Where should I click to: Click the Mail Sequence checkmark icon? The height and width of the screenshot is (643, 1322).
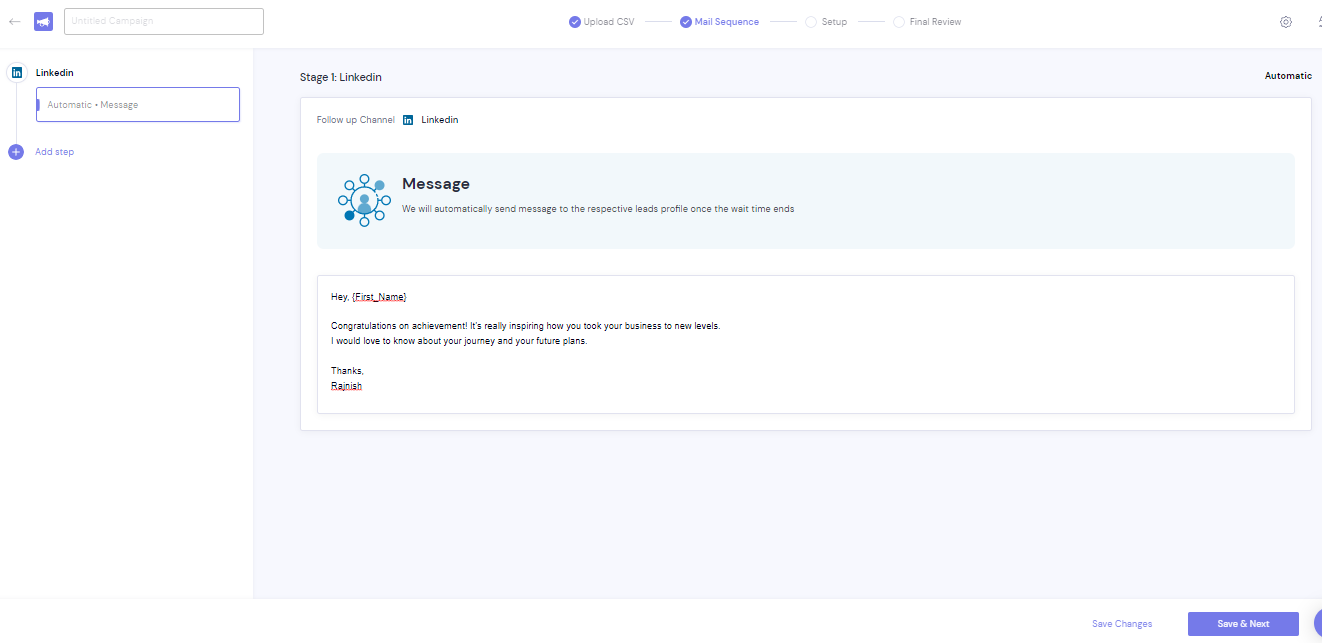tap(686, 22)
